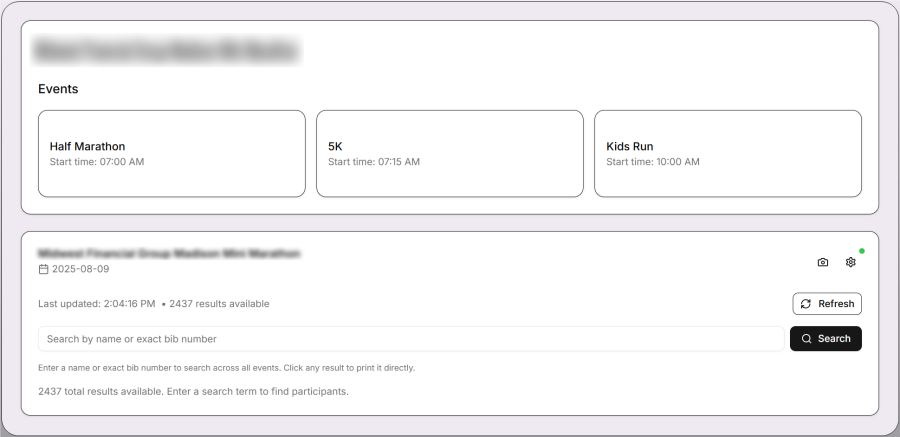This screenshot has width=900, height=437.
Task: Click the magnifier icon in the Search button
Action: 806,339
